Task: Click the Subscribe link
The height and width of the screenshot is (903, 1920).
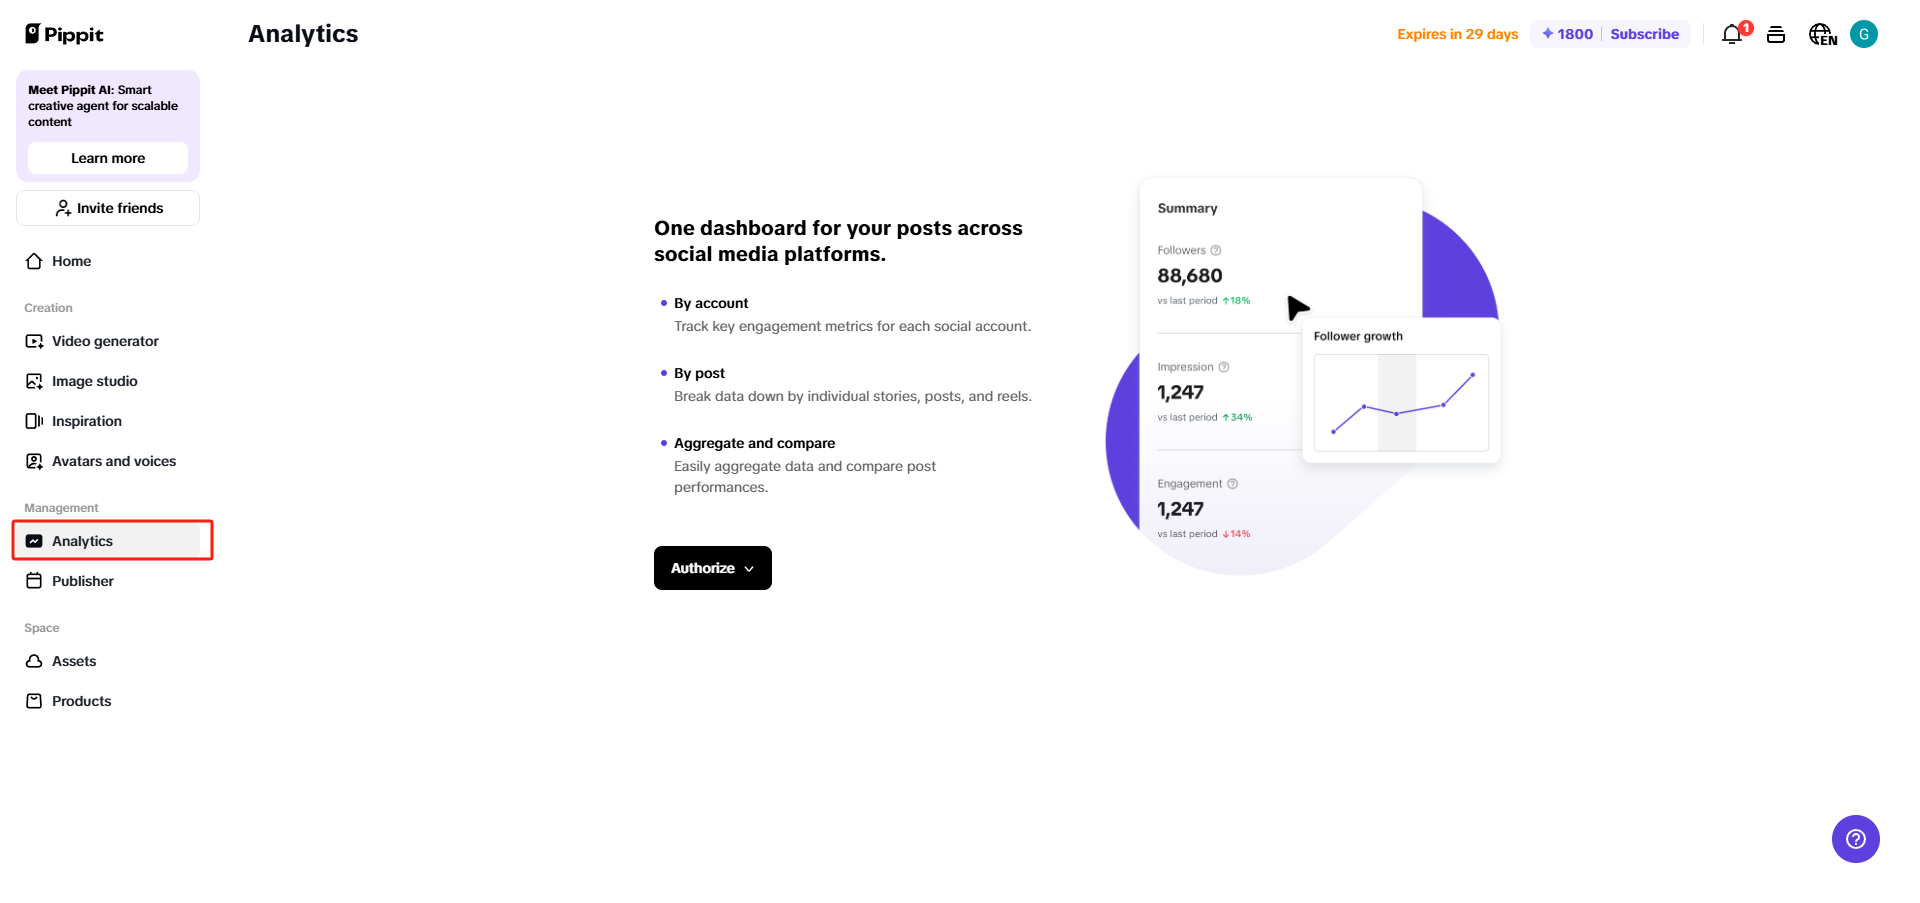Action: (x=1645, y=34)
